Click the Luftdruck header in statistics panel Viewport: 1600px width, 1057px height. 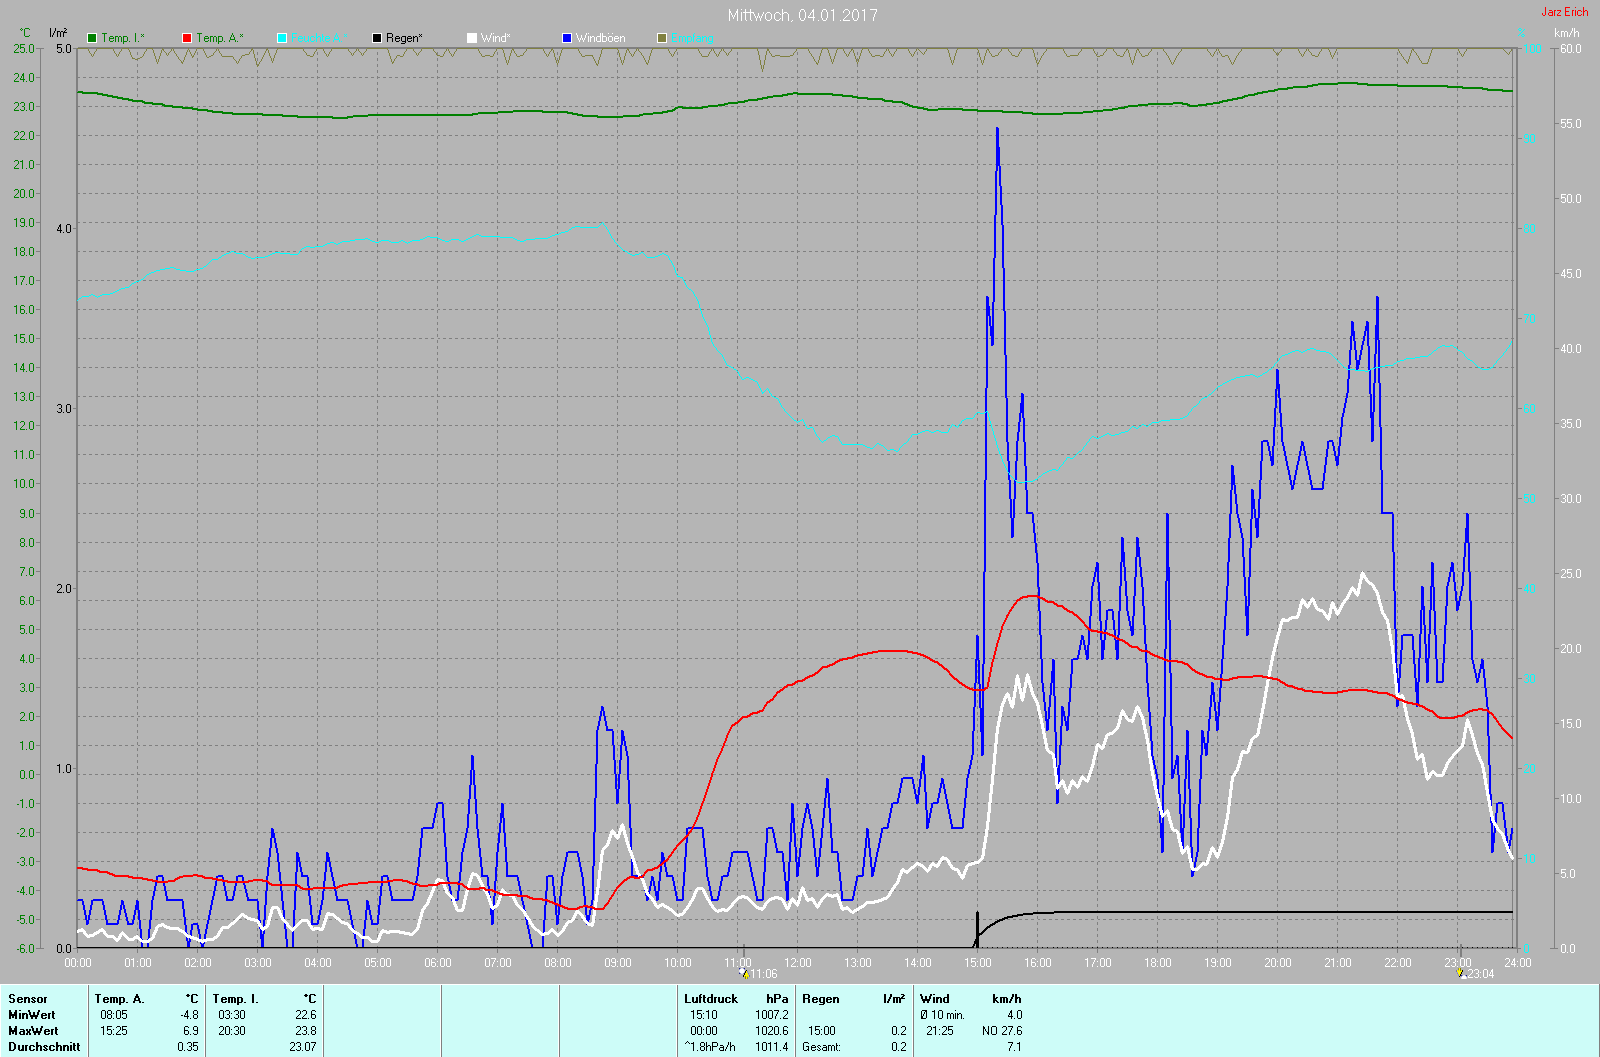711,999
